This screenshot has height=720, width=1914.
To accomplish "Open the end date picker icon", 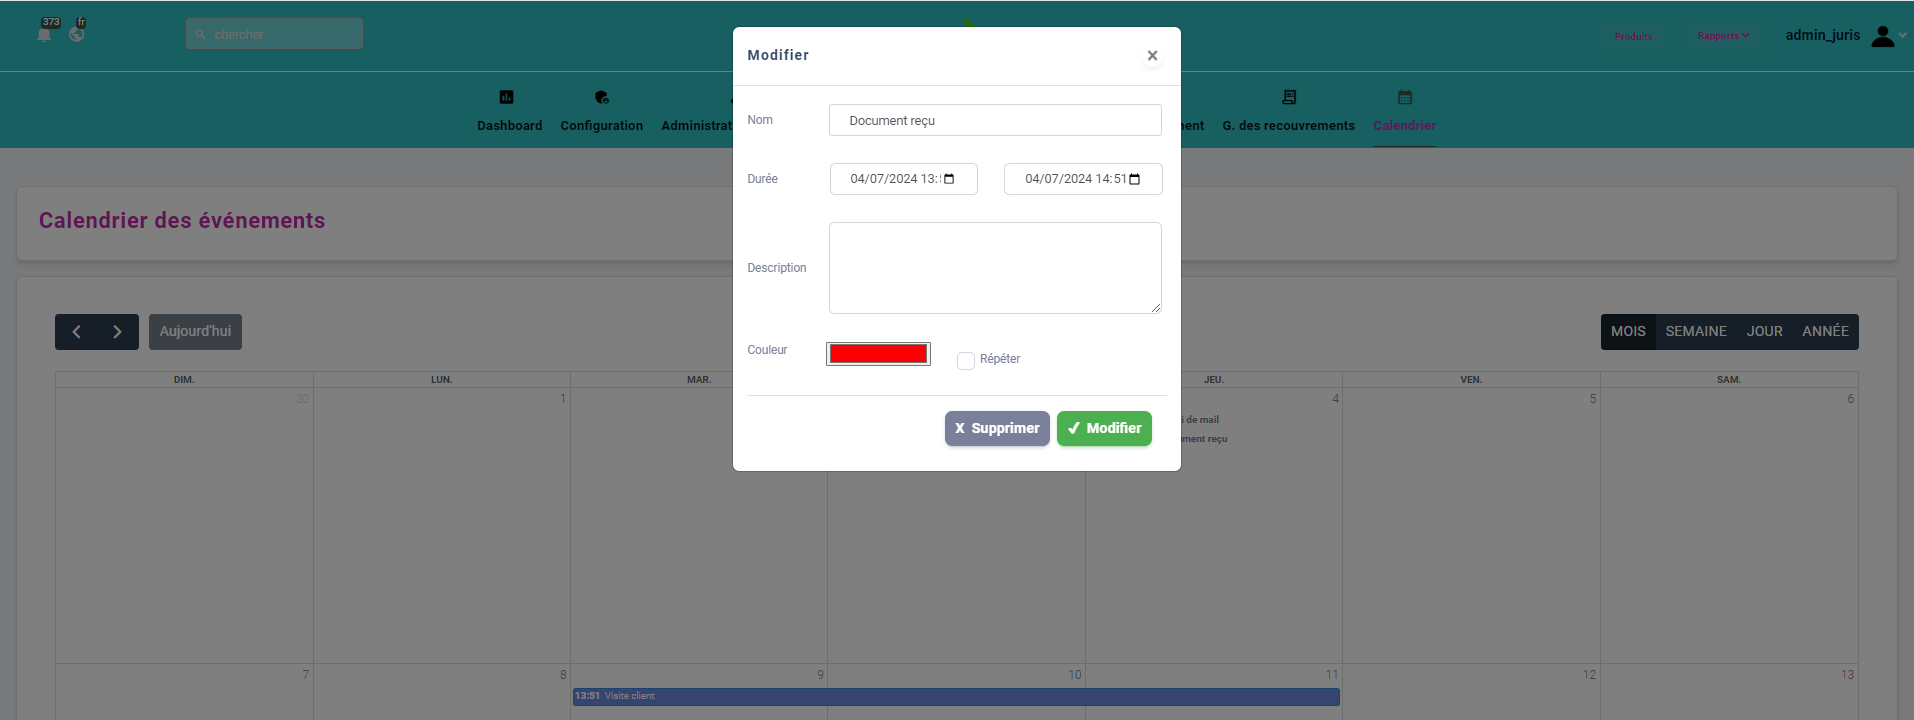I will [1134, 179].
